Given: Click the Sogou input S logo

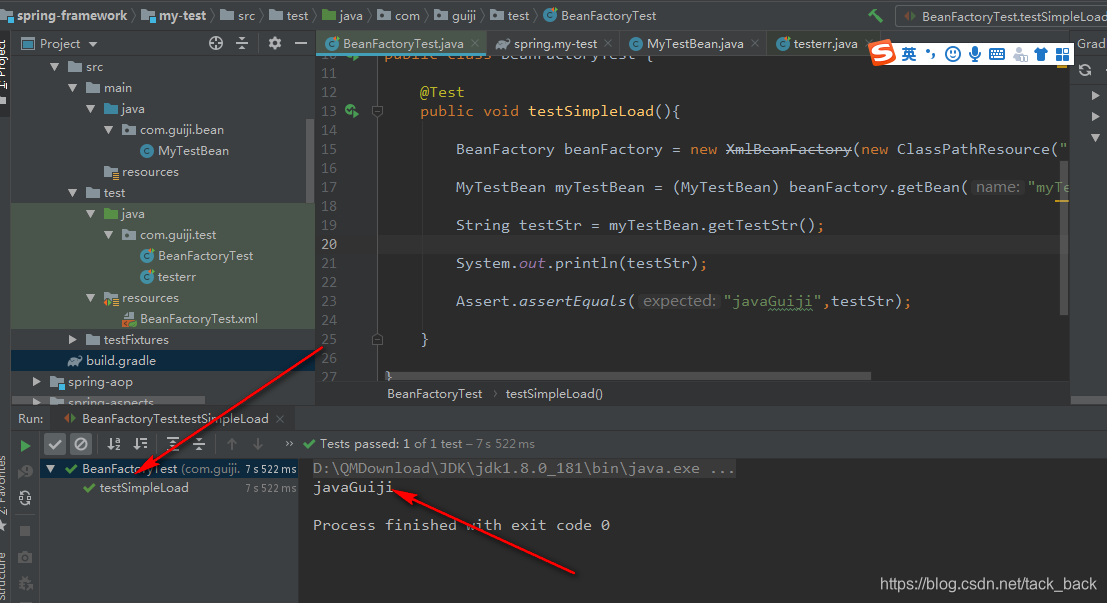Looking at the screenshot, I should pos(882,53).
